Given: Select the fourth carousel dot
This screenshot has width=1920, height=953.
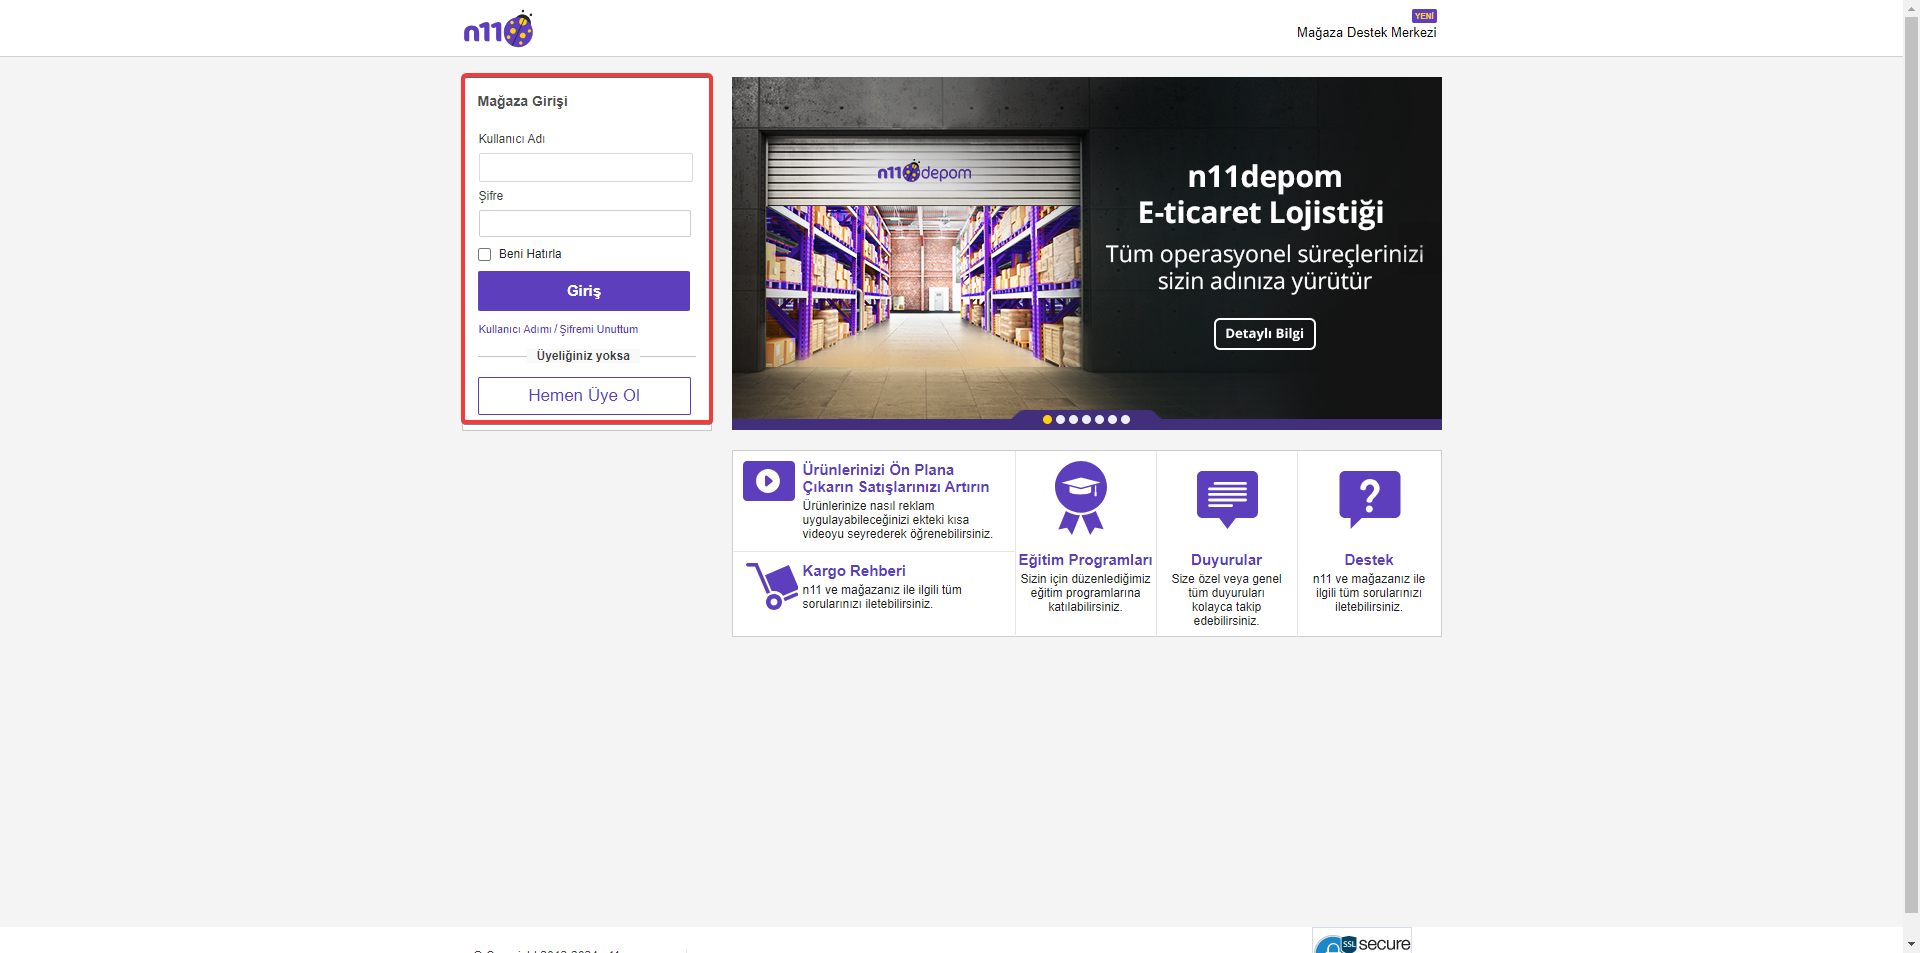Looking at the screenshot, I should (1086, 420).
